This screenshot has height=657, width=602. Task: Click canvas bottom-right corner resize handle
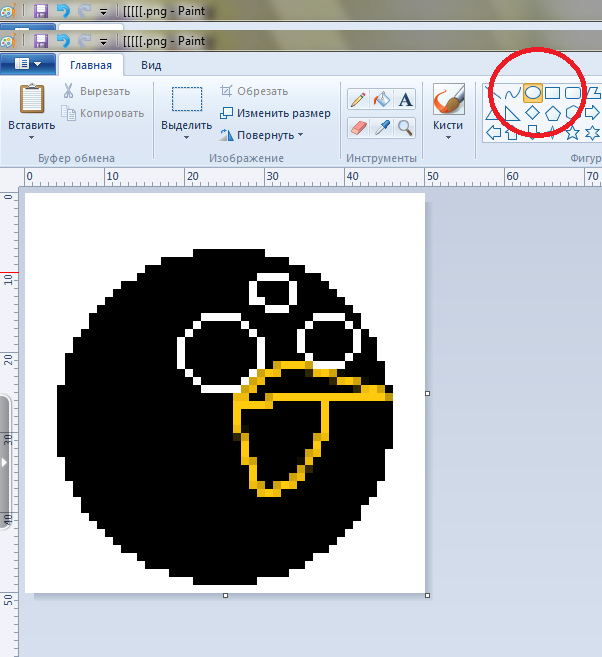(x=427, y=595)
